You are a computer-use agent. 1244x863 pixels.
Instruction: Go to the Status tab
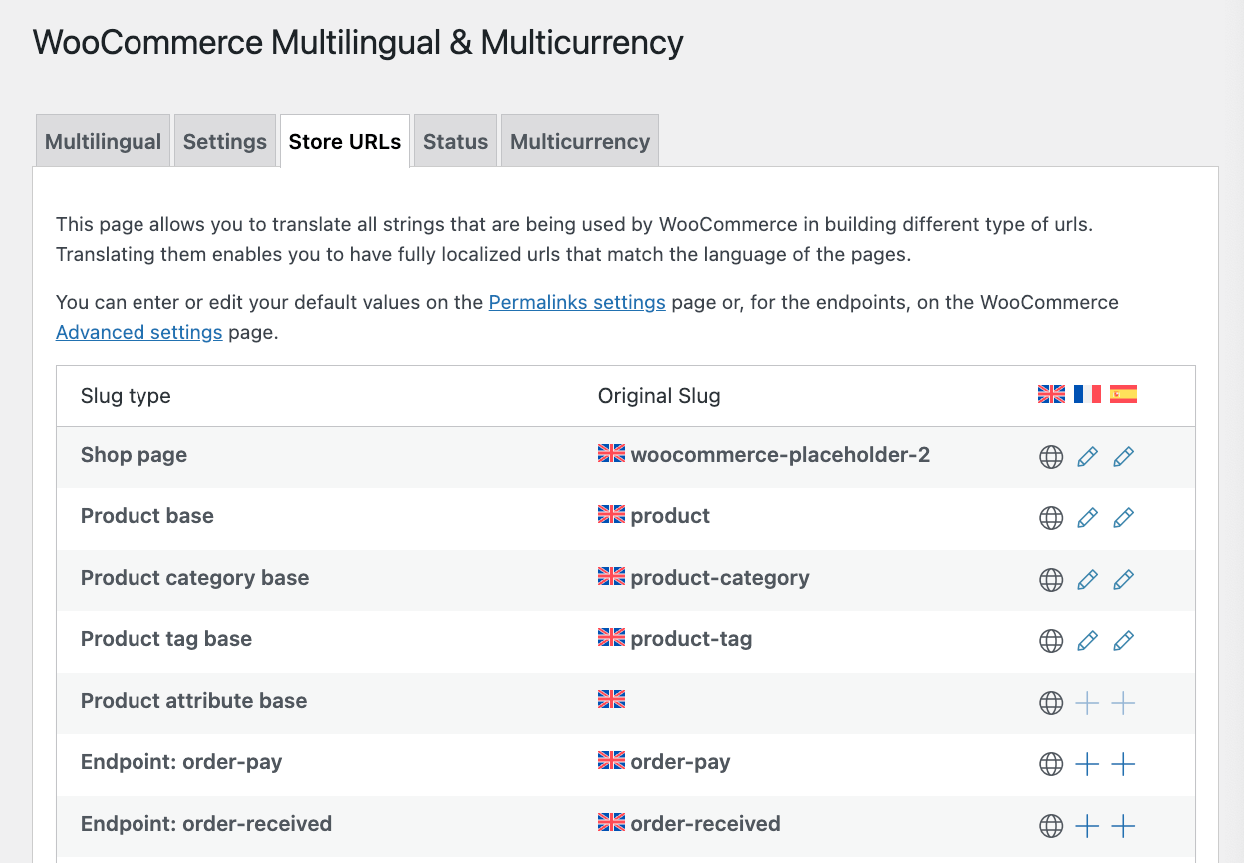click(x=455, y=141)
